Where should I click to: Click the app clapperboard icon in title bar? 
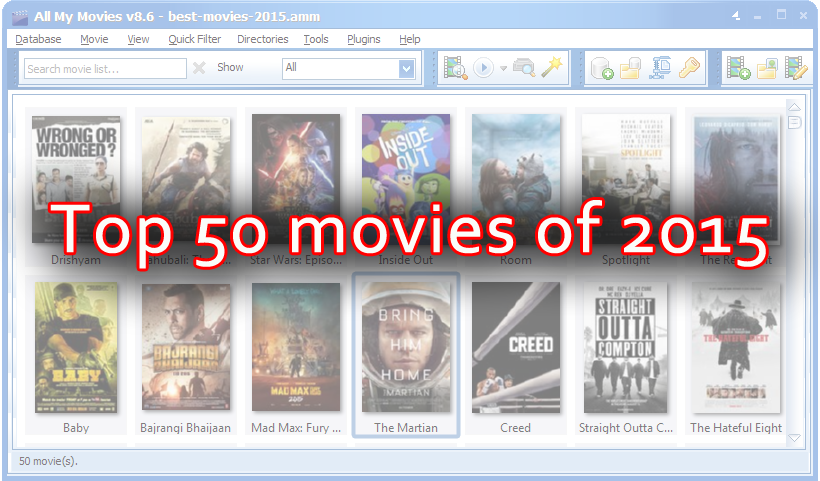[x=19, y=17]
